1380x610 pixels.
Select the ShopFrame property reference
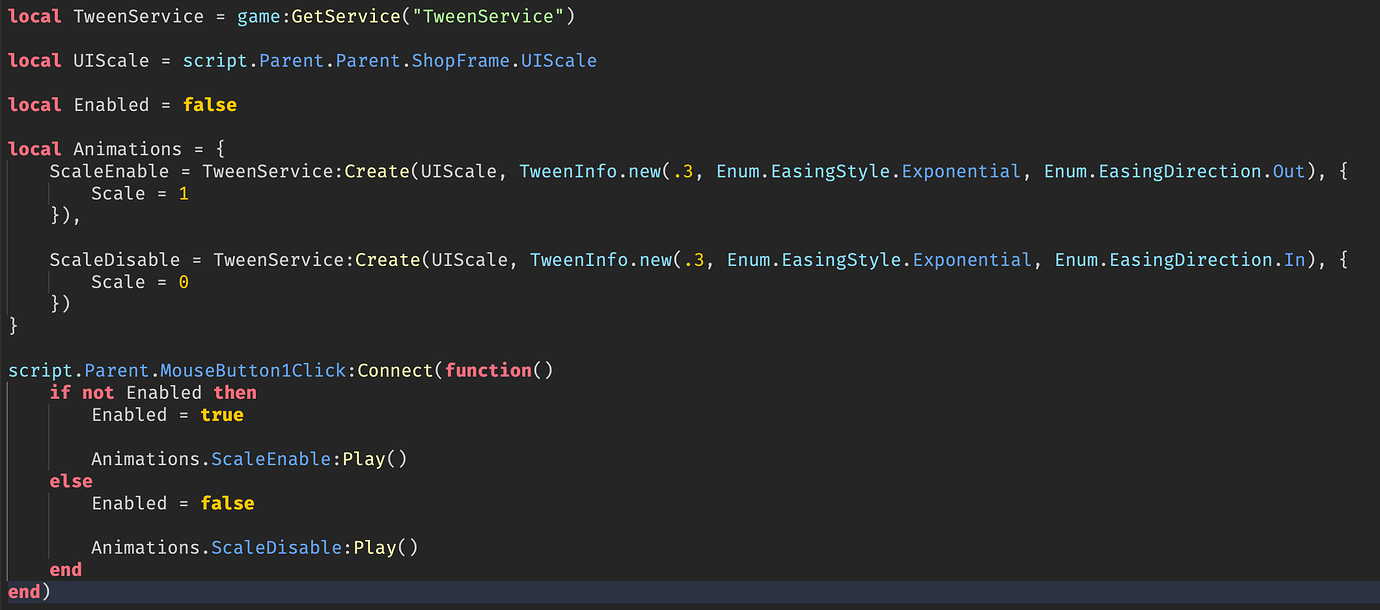[459, 60]
